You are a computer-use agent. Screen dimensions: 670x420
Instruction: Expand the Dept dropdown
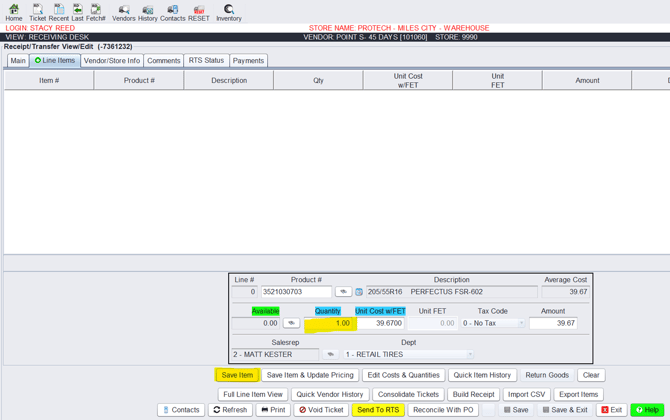(470, 354)
